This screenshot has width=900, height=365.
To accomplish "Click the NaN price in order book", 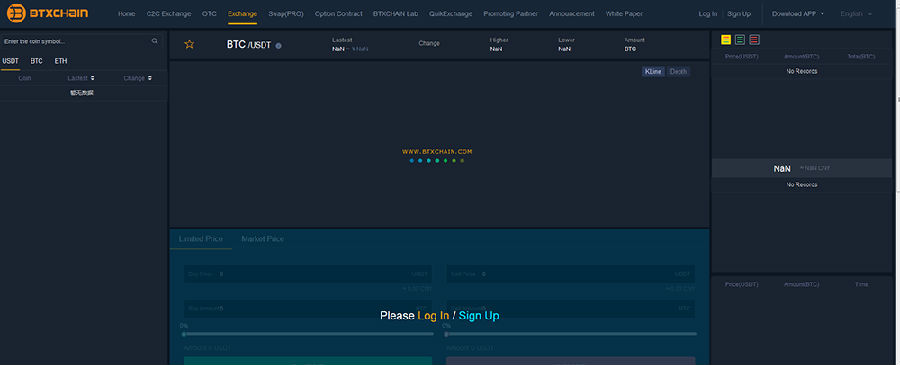I will click(x=782, y=169).
